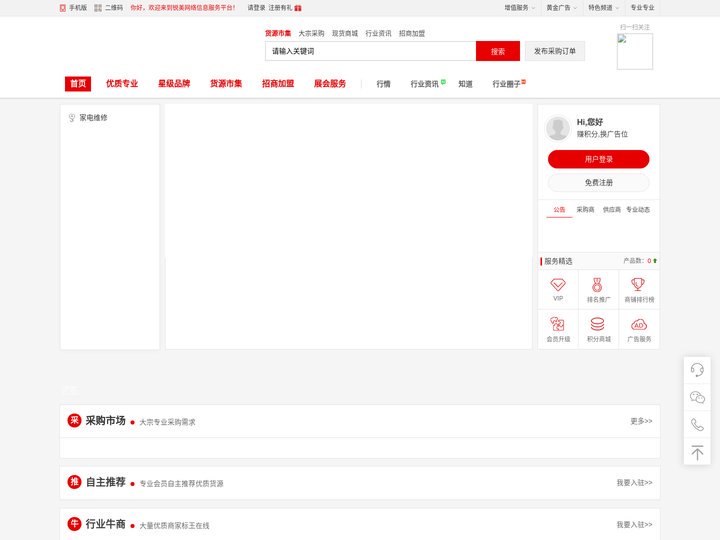Click the 采购市场 section title
Image resolution: width=720 pixels, height=540 pixels.
click(106, 421)
